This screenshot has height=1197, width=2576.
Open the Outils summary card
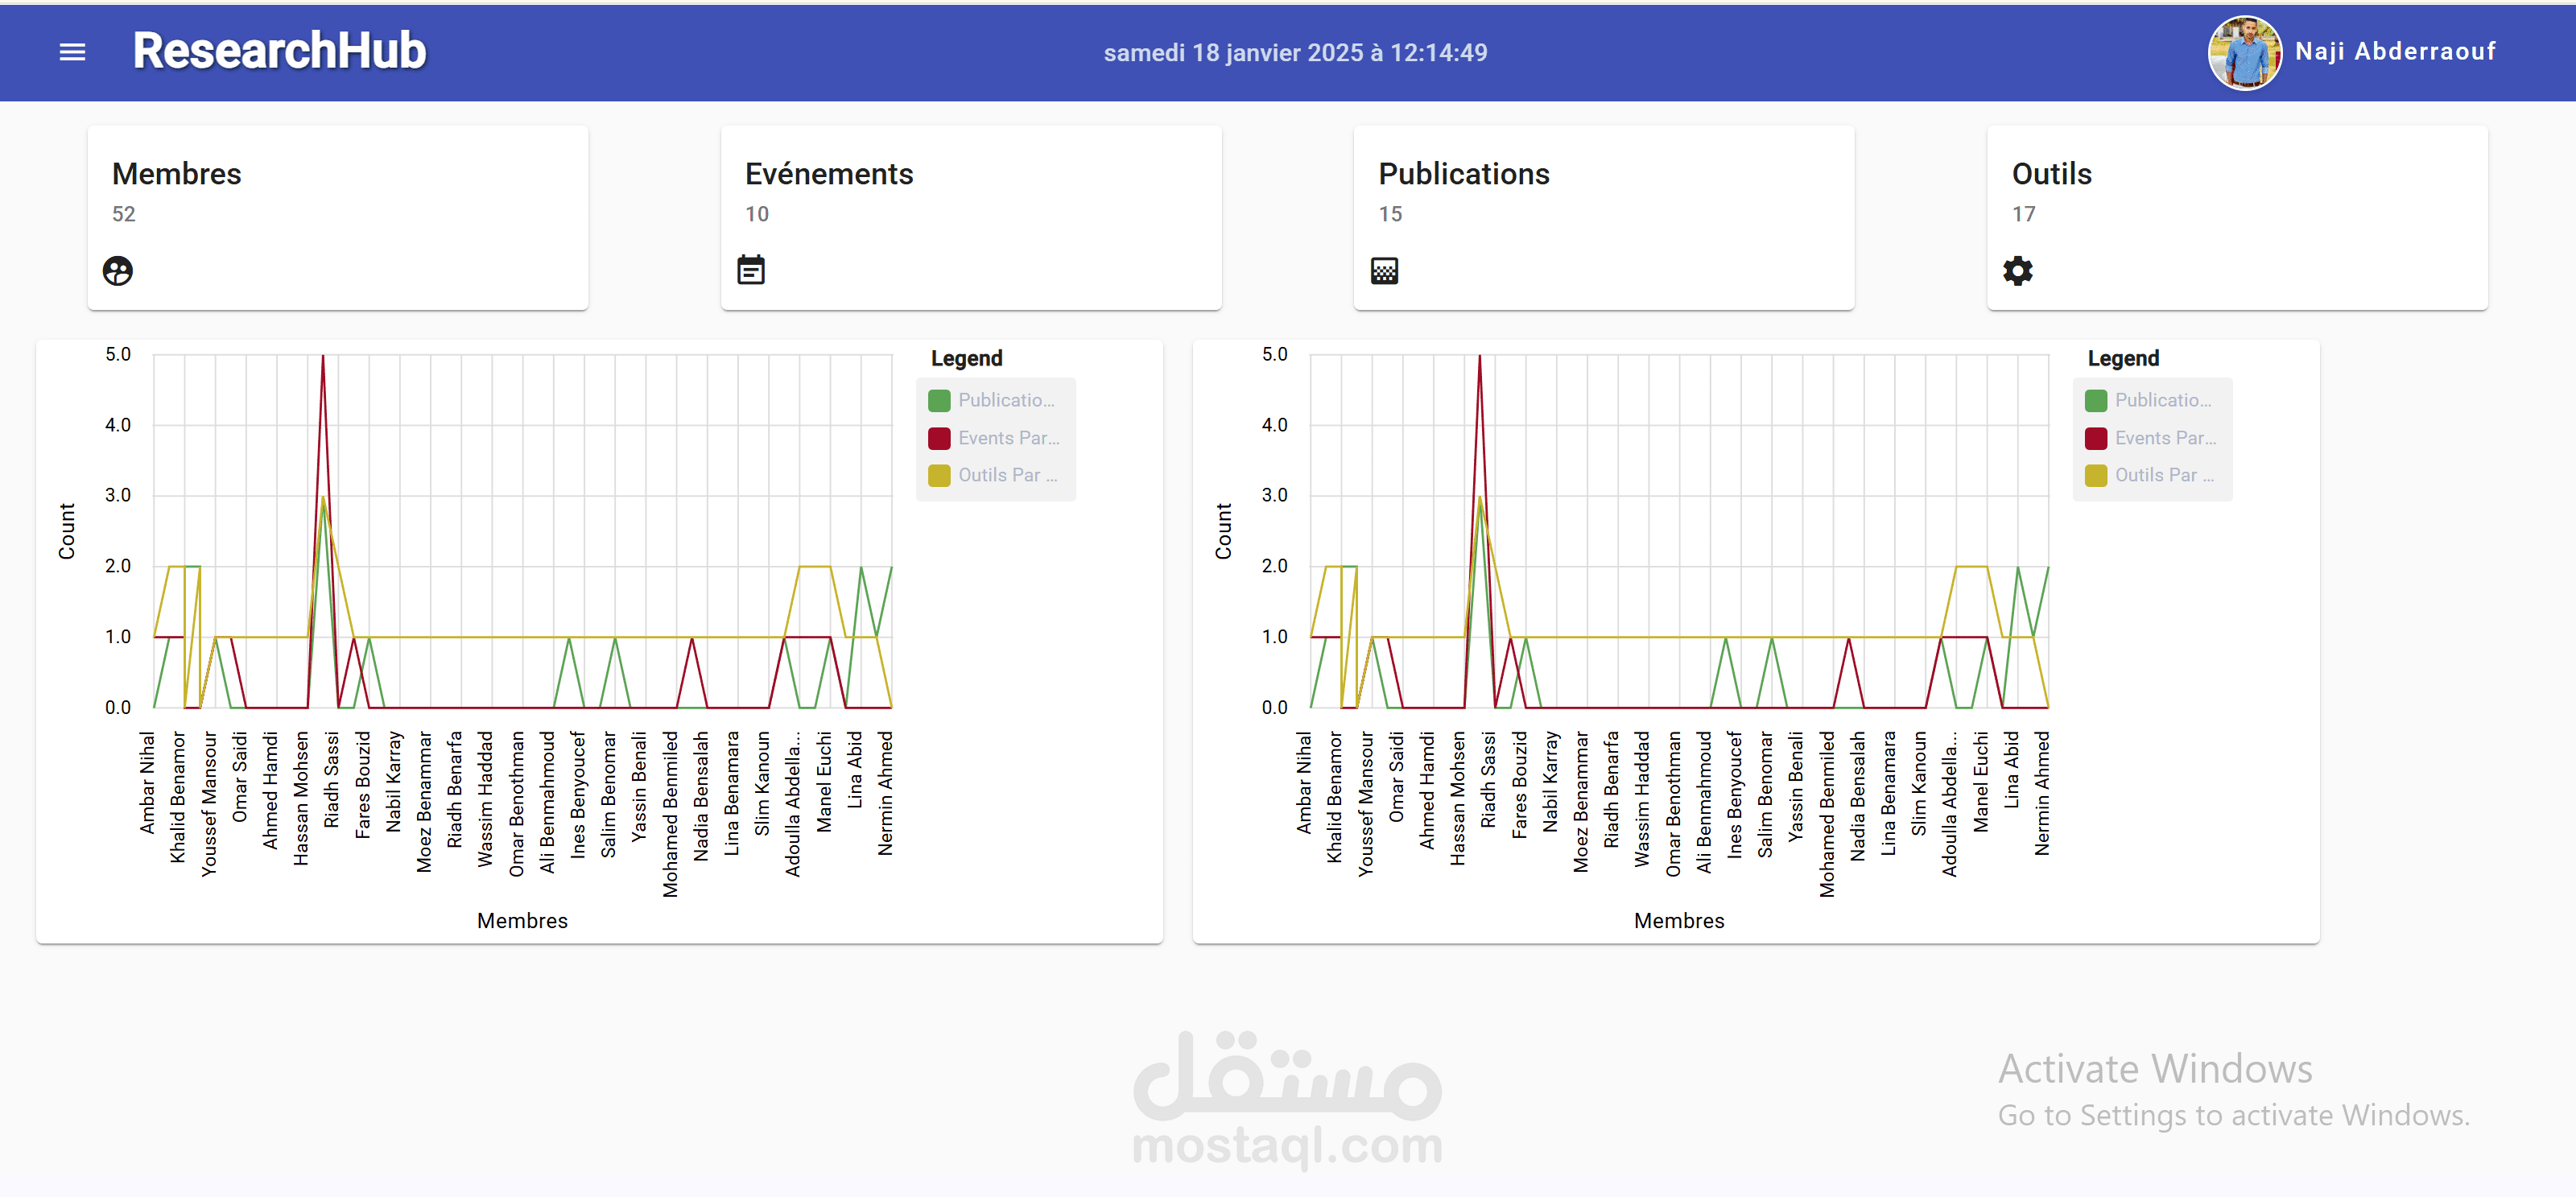click(x=2236, y=217)
